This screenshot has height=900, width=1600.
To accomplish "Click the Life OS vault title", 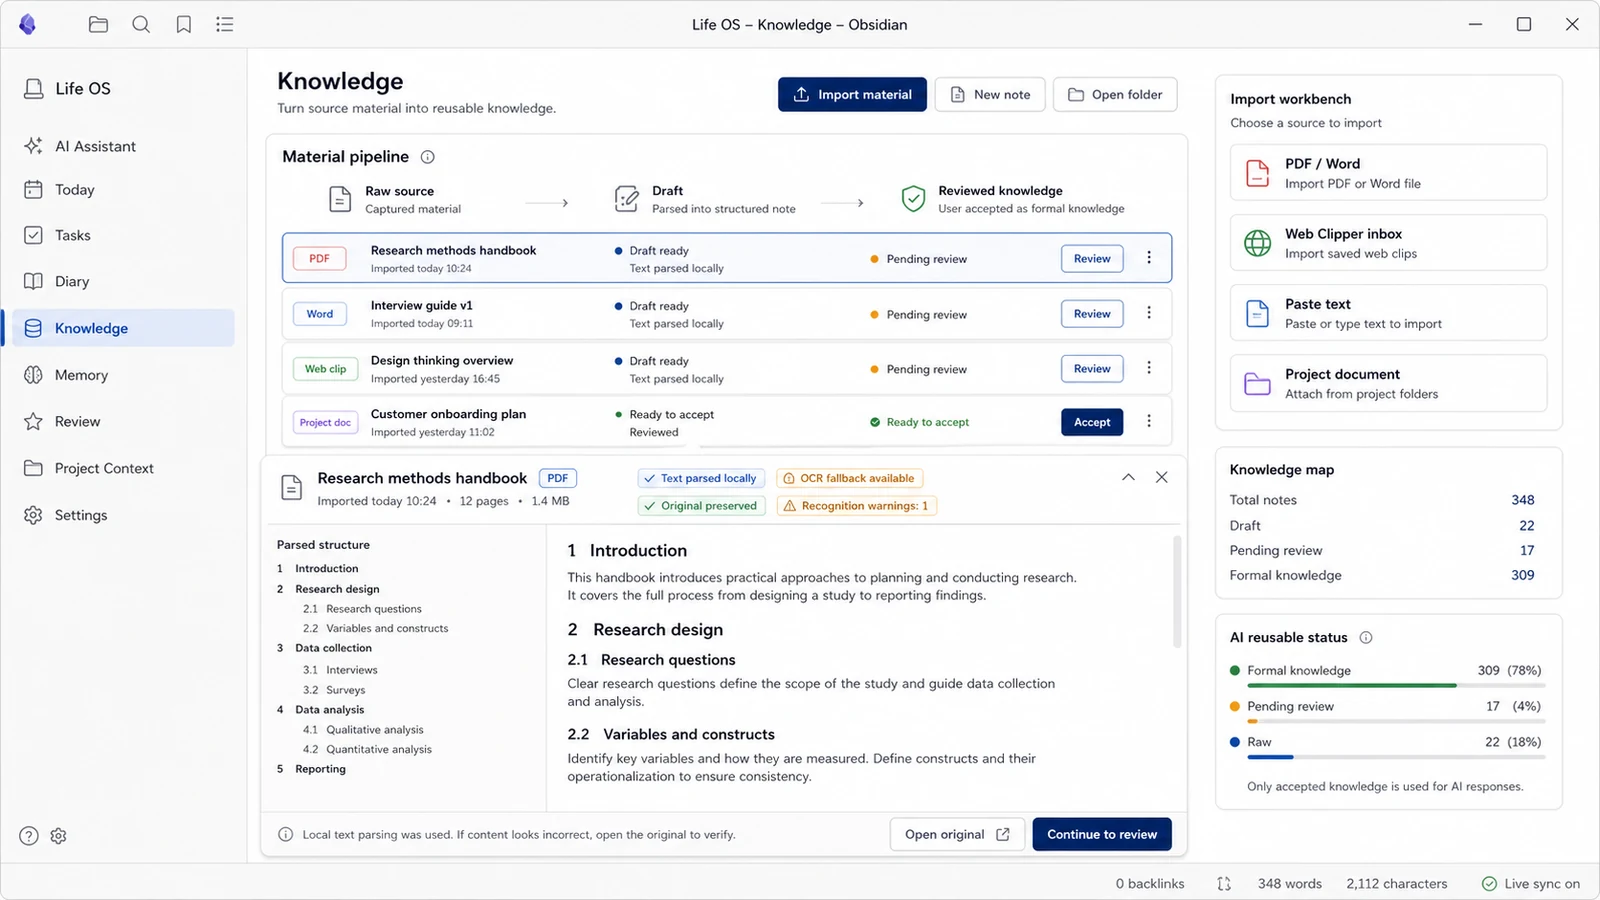I will coord(83,89).
